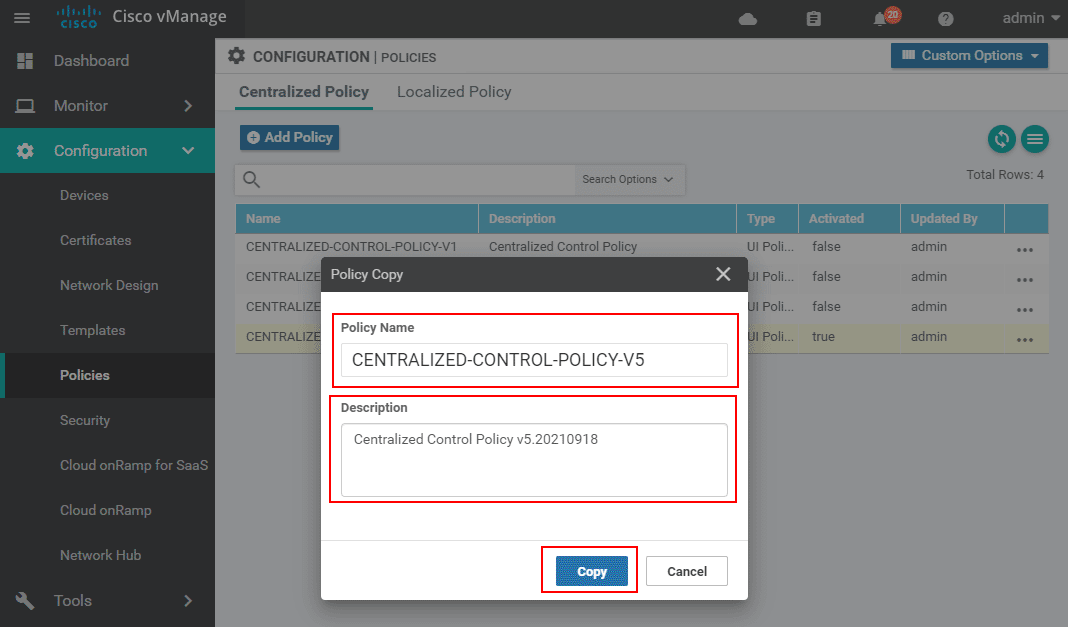This screenshot has height=627, width=1068.
Task: Click the Policy Name input field
Action: [534, 360]
